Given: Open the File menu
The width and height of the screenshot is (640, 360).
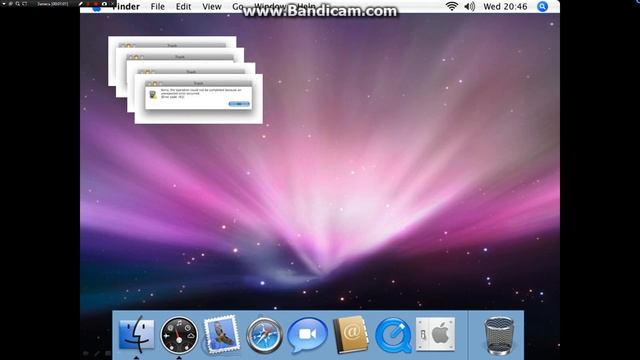Looking at the screenshot, I should [158, 7].
